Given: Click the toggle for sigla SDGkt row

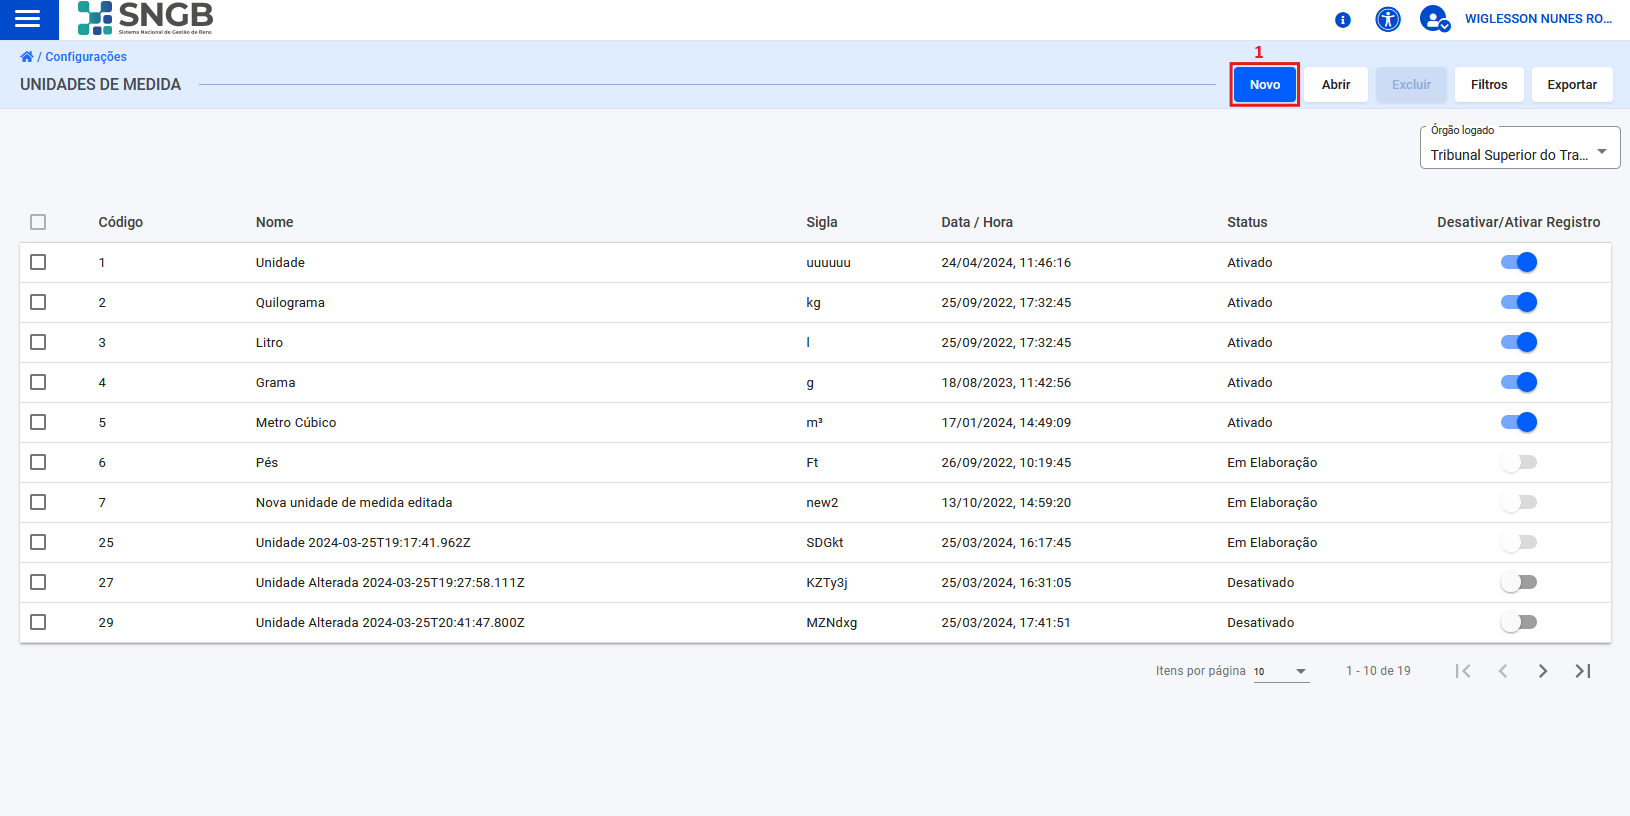Looking at the screenshot, I should (1519, 542).
